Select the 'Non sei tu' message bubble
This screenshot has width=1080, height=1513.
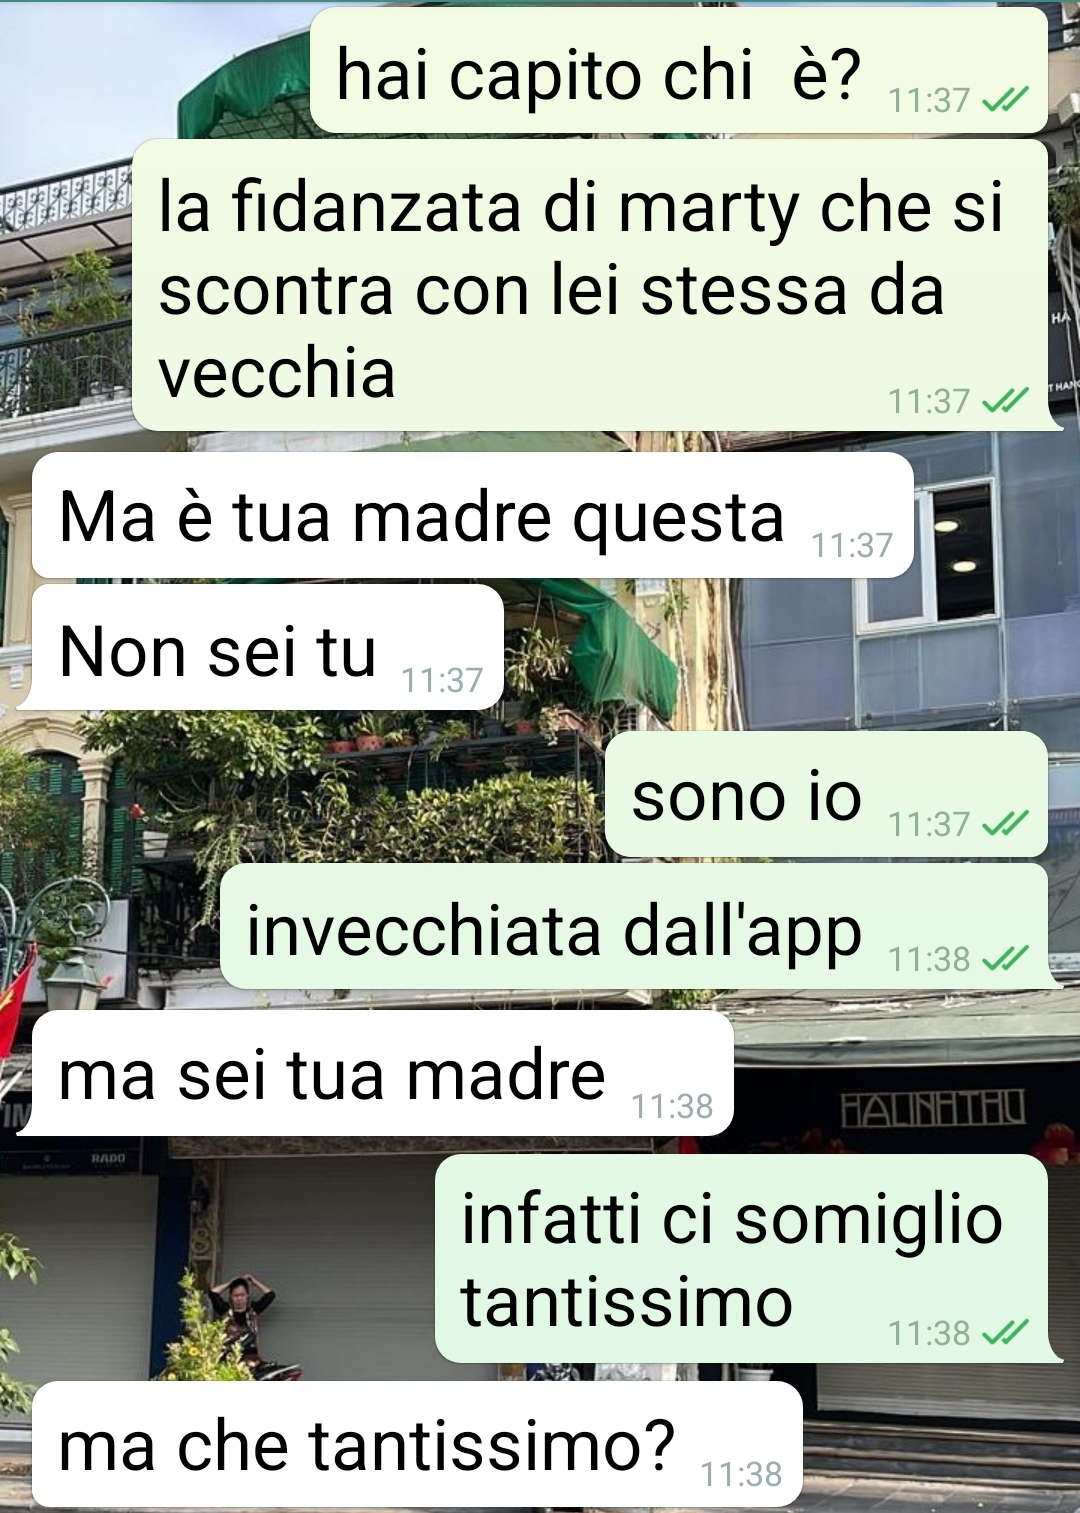point(268,647)
